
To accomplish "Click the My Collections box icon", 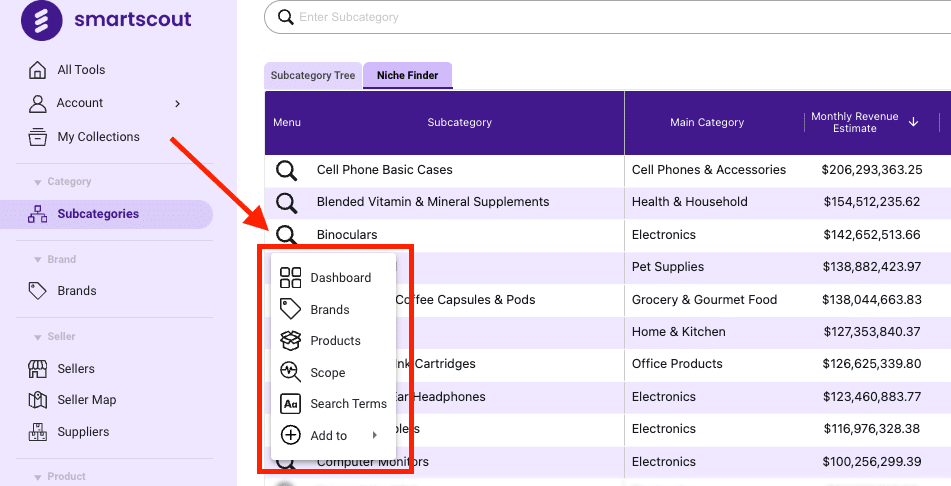I will click(38, 137).
